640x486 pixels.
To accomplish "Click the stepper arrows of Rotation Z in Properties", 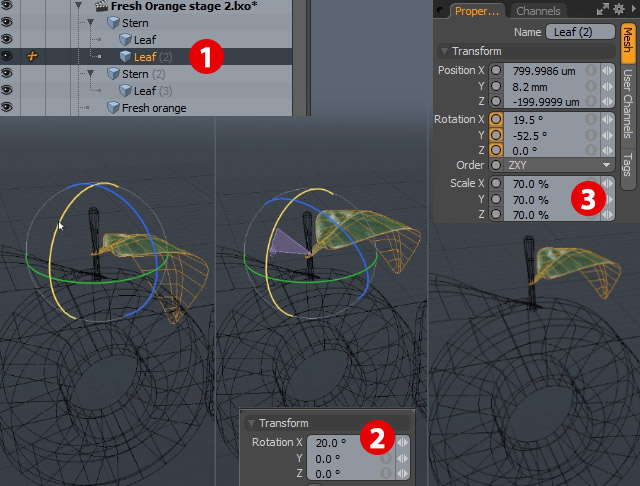I will pos(608,150).
